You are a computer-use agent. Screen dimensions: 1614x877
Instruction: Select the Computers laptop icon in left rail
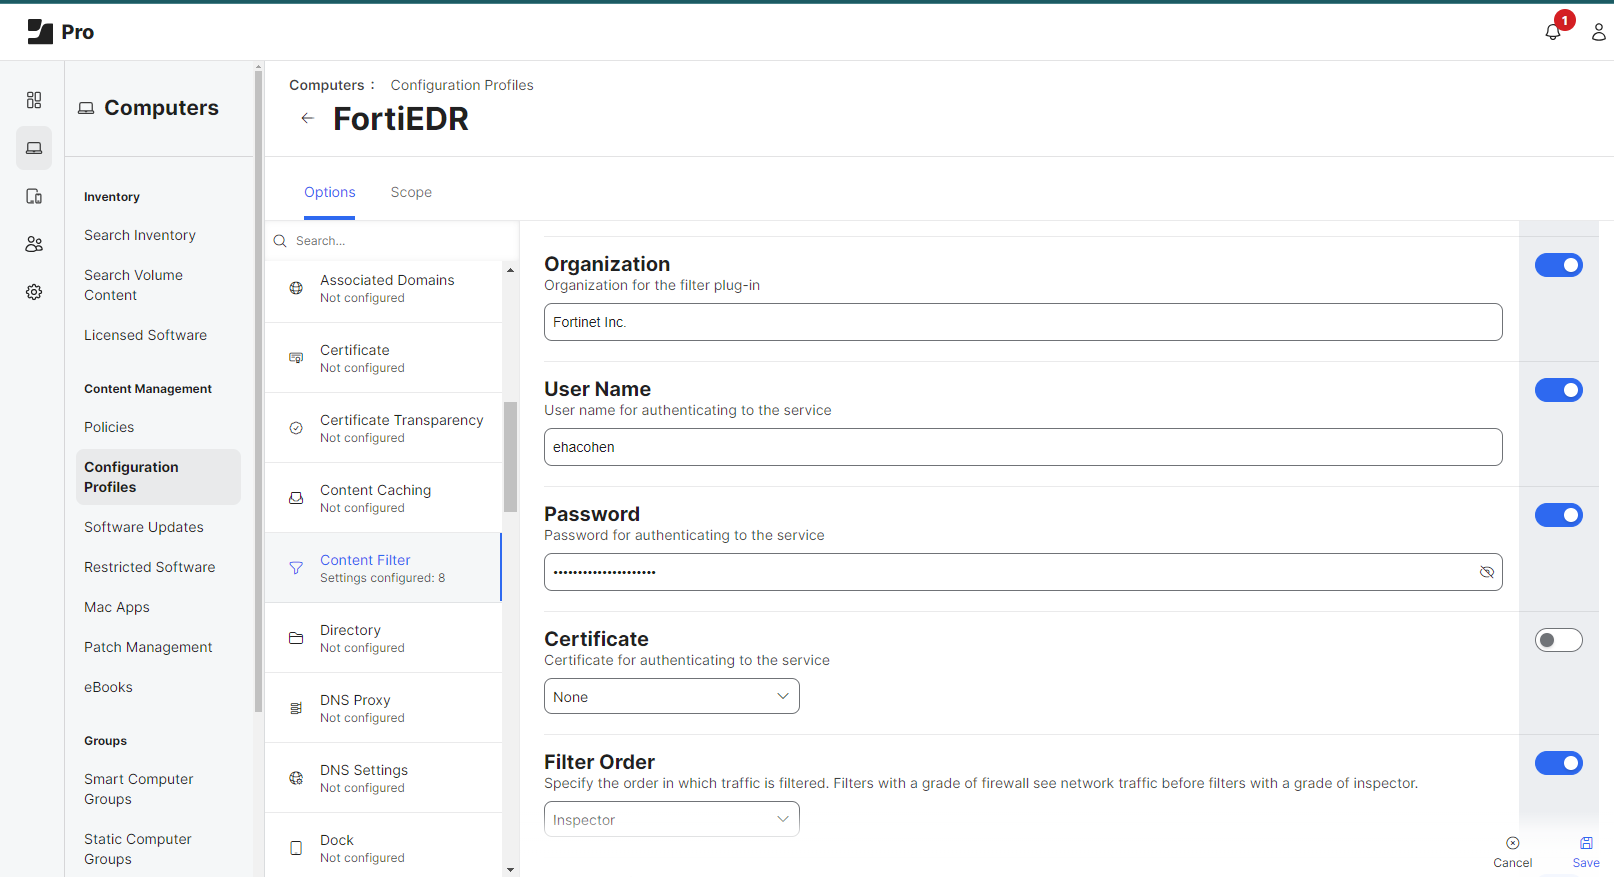34,148
